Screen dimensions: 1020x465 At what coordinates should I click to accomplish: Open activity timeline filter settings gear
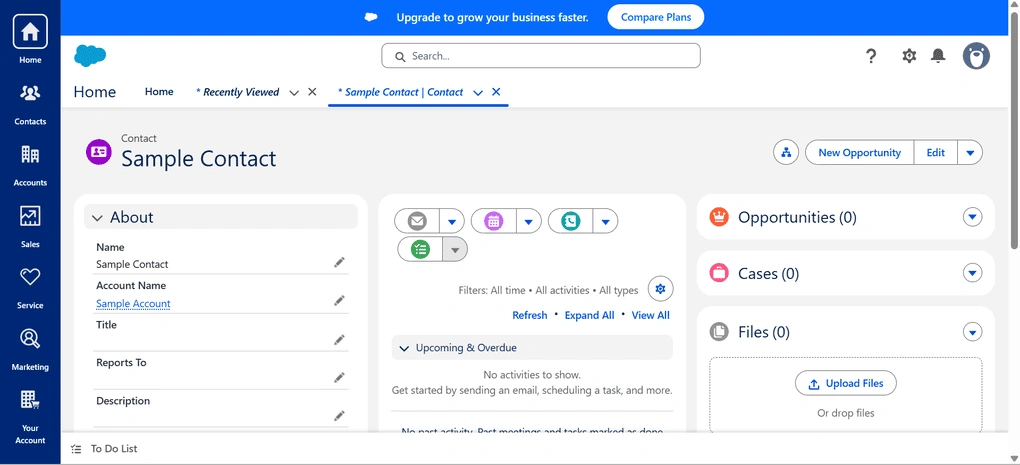click(660, 289)
